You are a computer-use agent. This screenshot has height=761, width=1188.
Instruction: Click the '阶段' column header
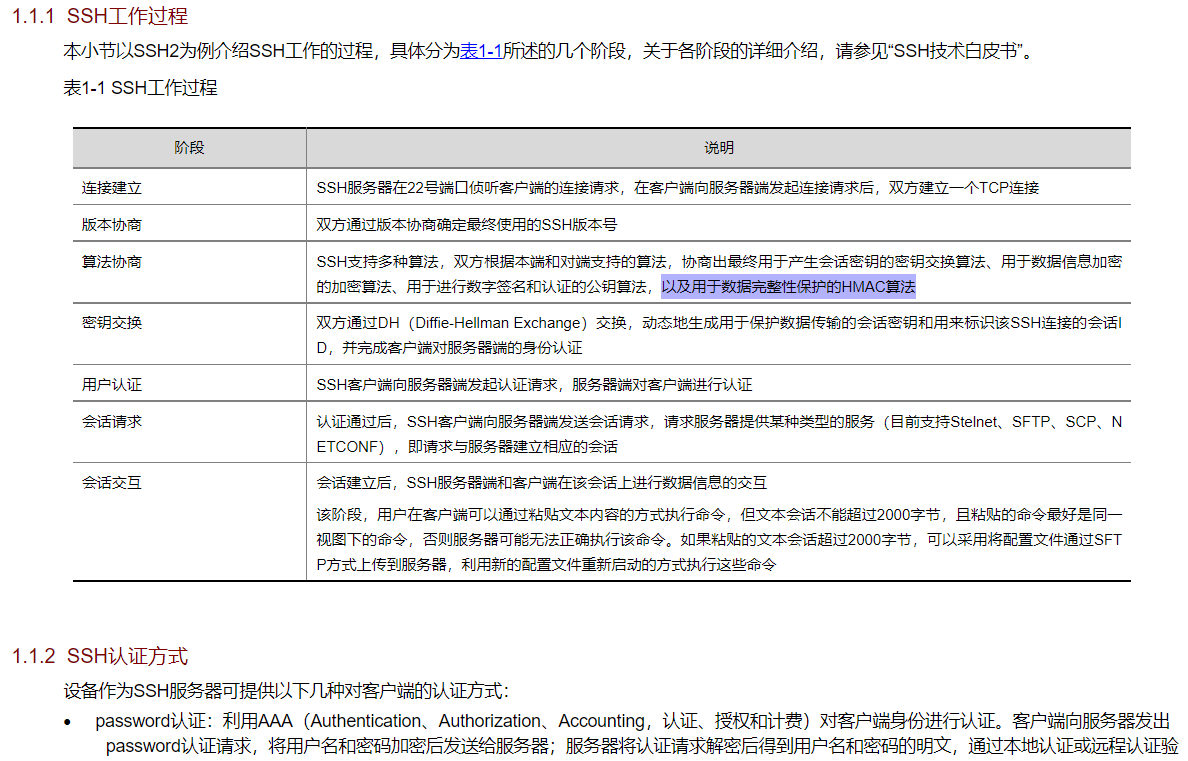(x=189, y=148)
